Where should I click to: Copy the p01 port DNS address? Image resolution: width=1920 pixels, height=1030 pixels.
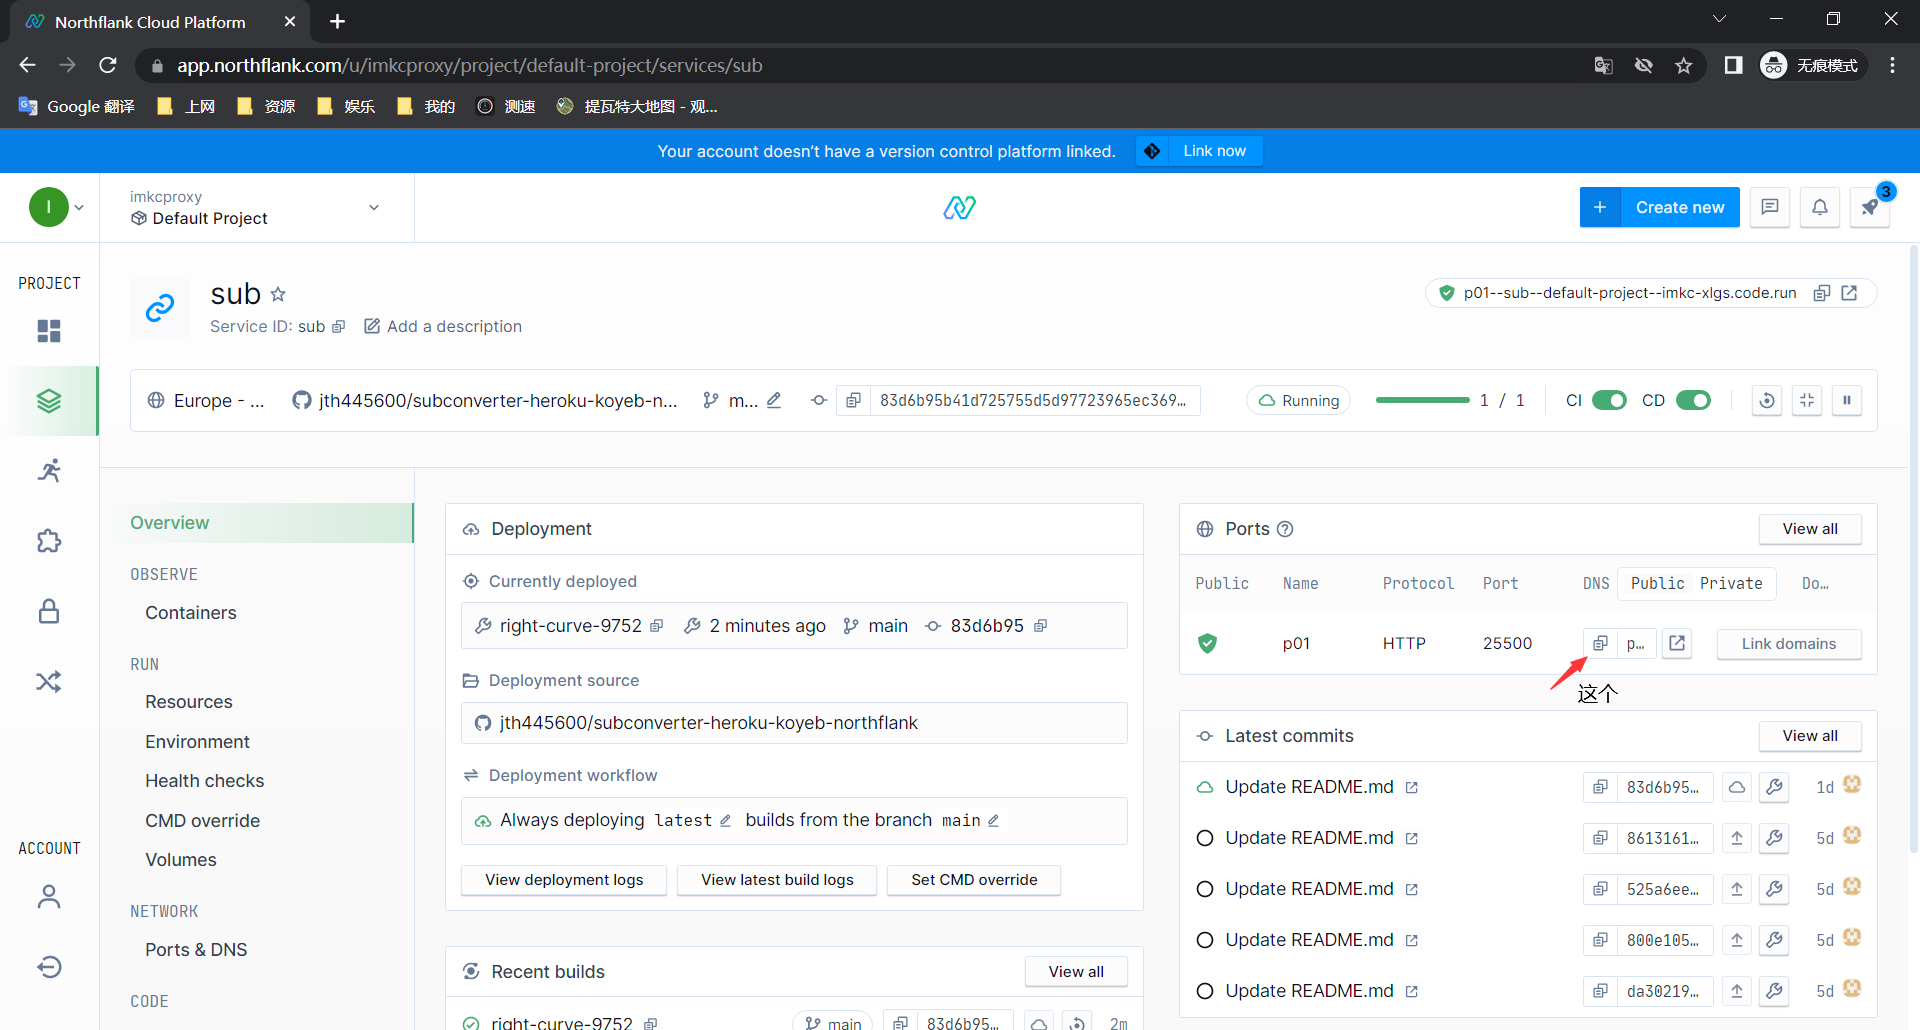(x=1600, y=643)
